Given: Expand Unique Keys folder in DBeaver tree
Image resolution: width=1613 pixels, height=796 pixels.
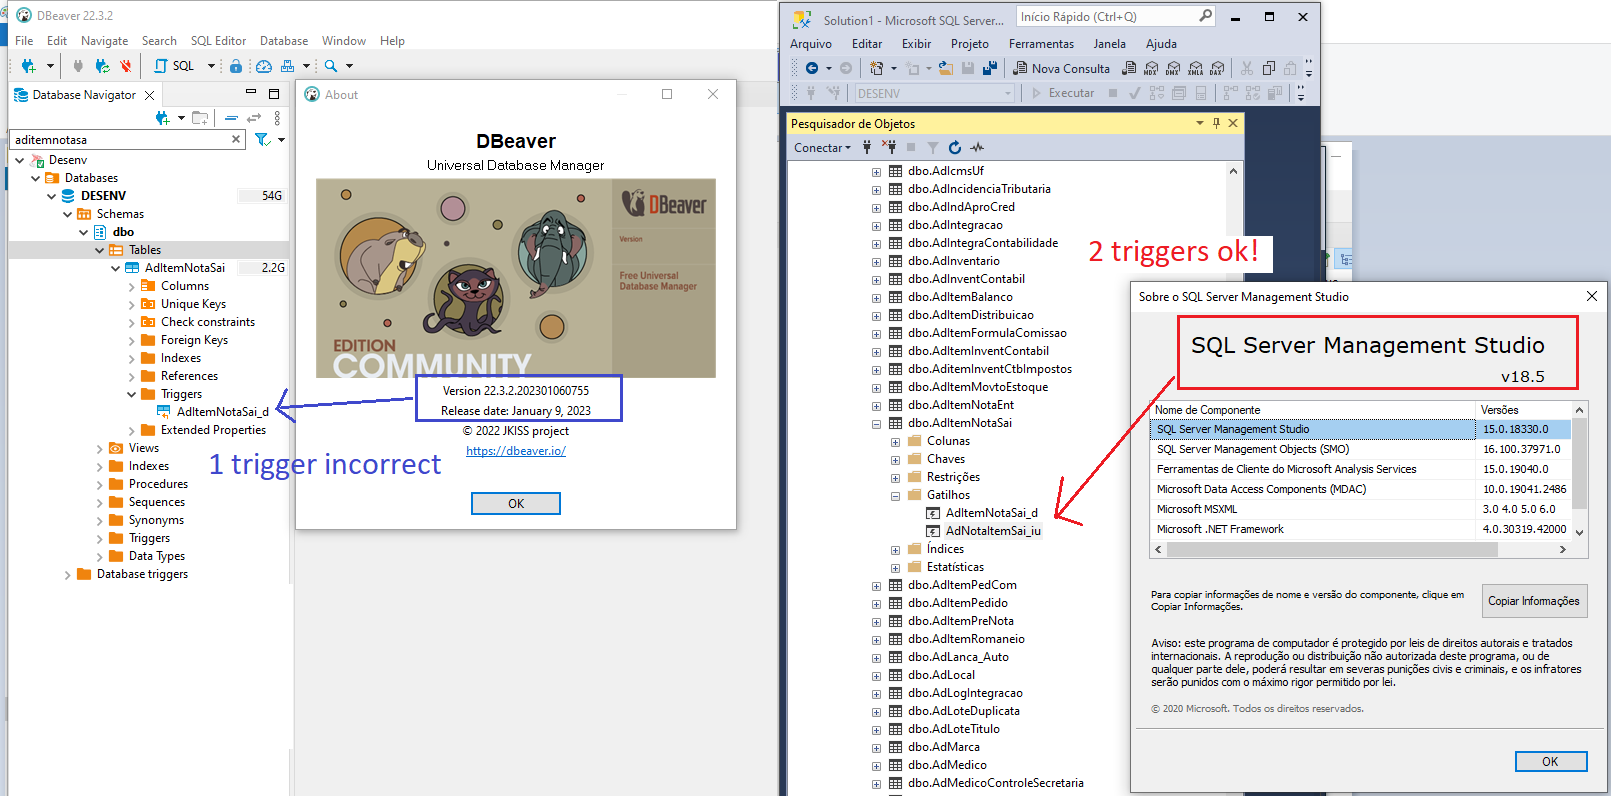Looking at the screenshot, I should (132, 305).
